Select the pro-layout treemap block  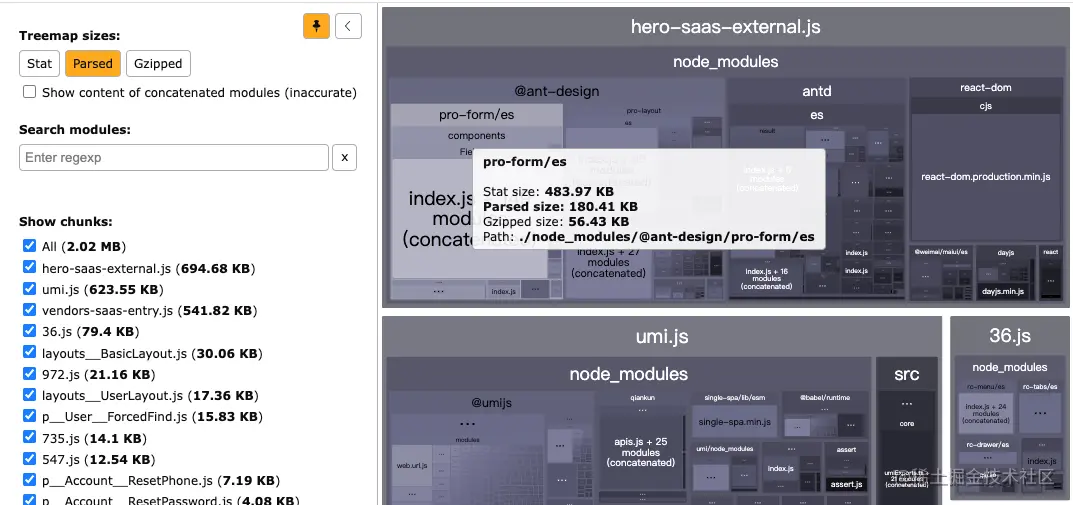click(643, 110)
